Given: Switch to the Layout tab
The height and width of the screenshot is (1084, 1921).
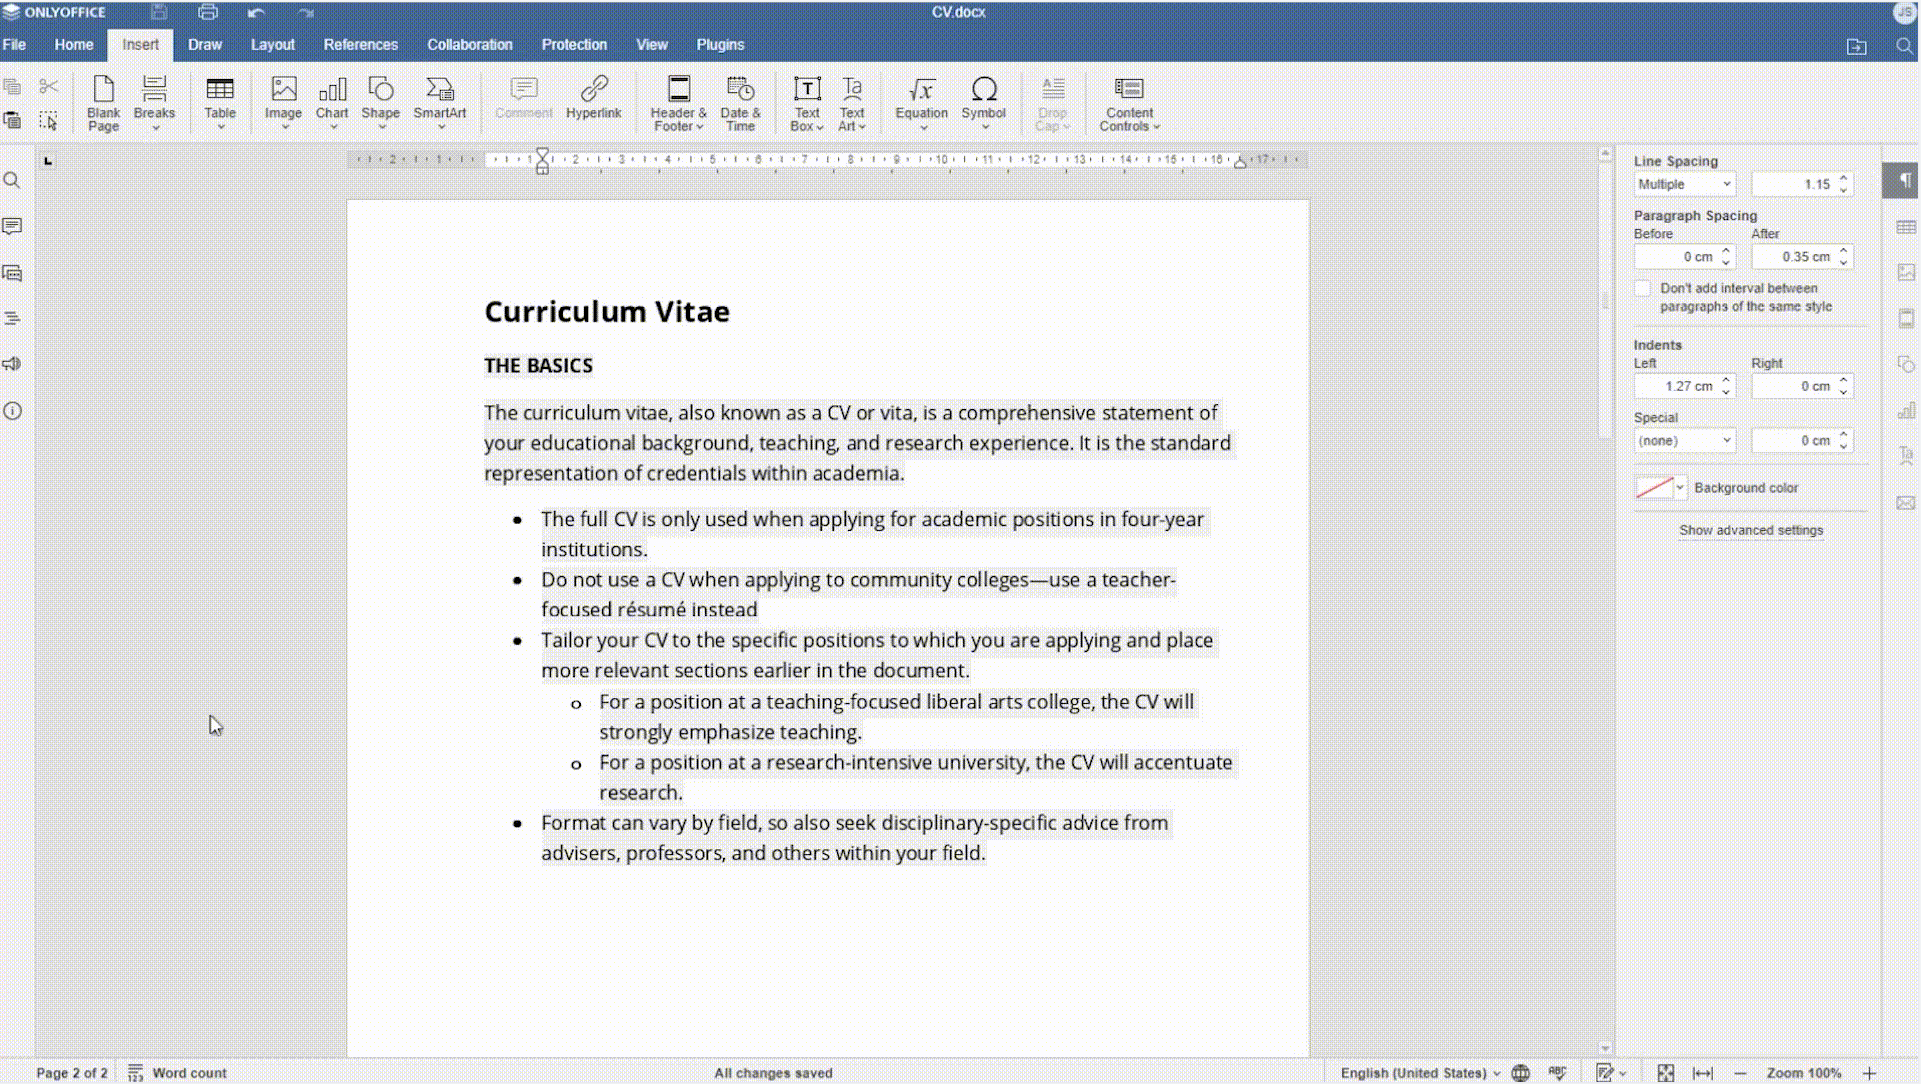Looking at the screenshot, I should (x=272, y=45).
